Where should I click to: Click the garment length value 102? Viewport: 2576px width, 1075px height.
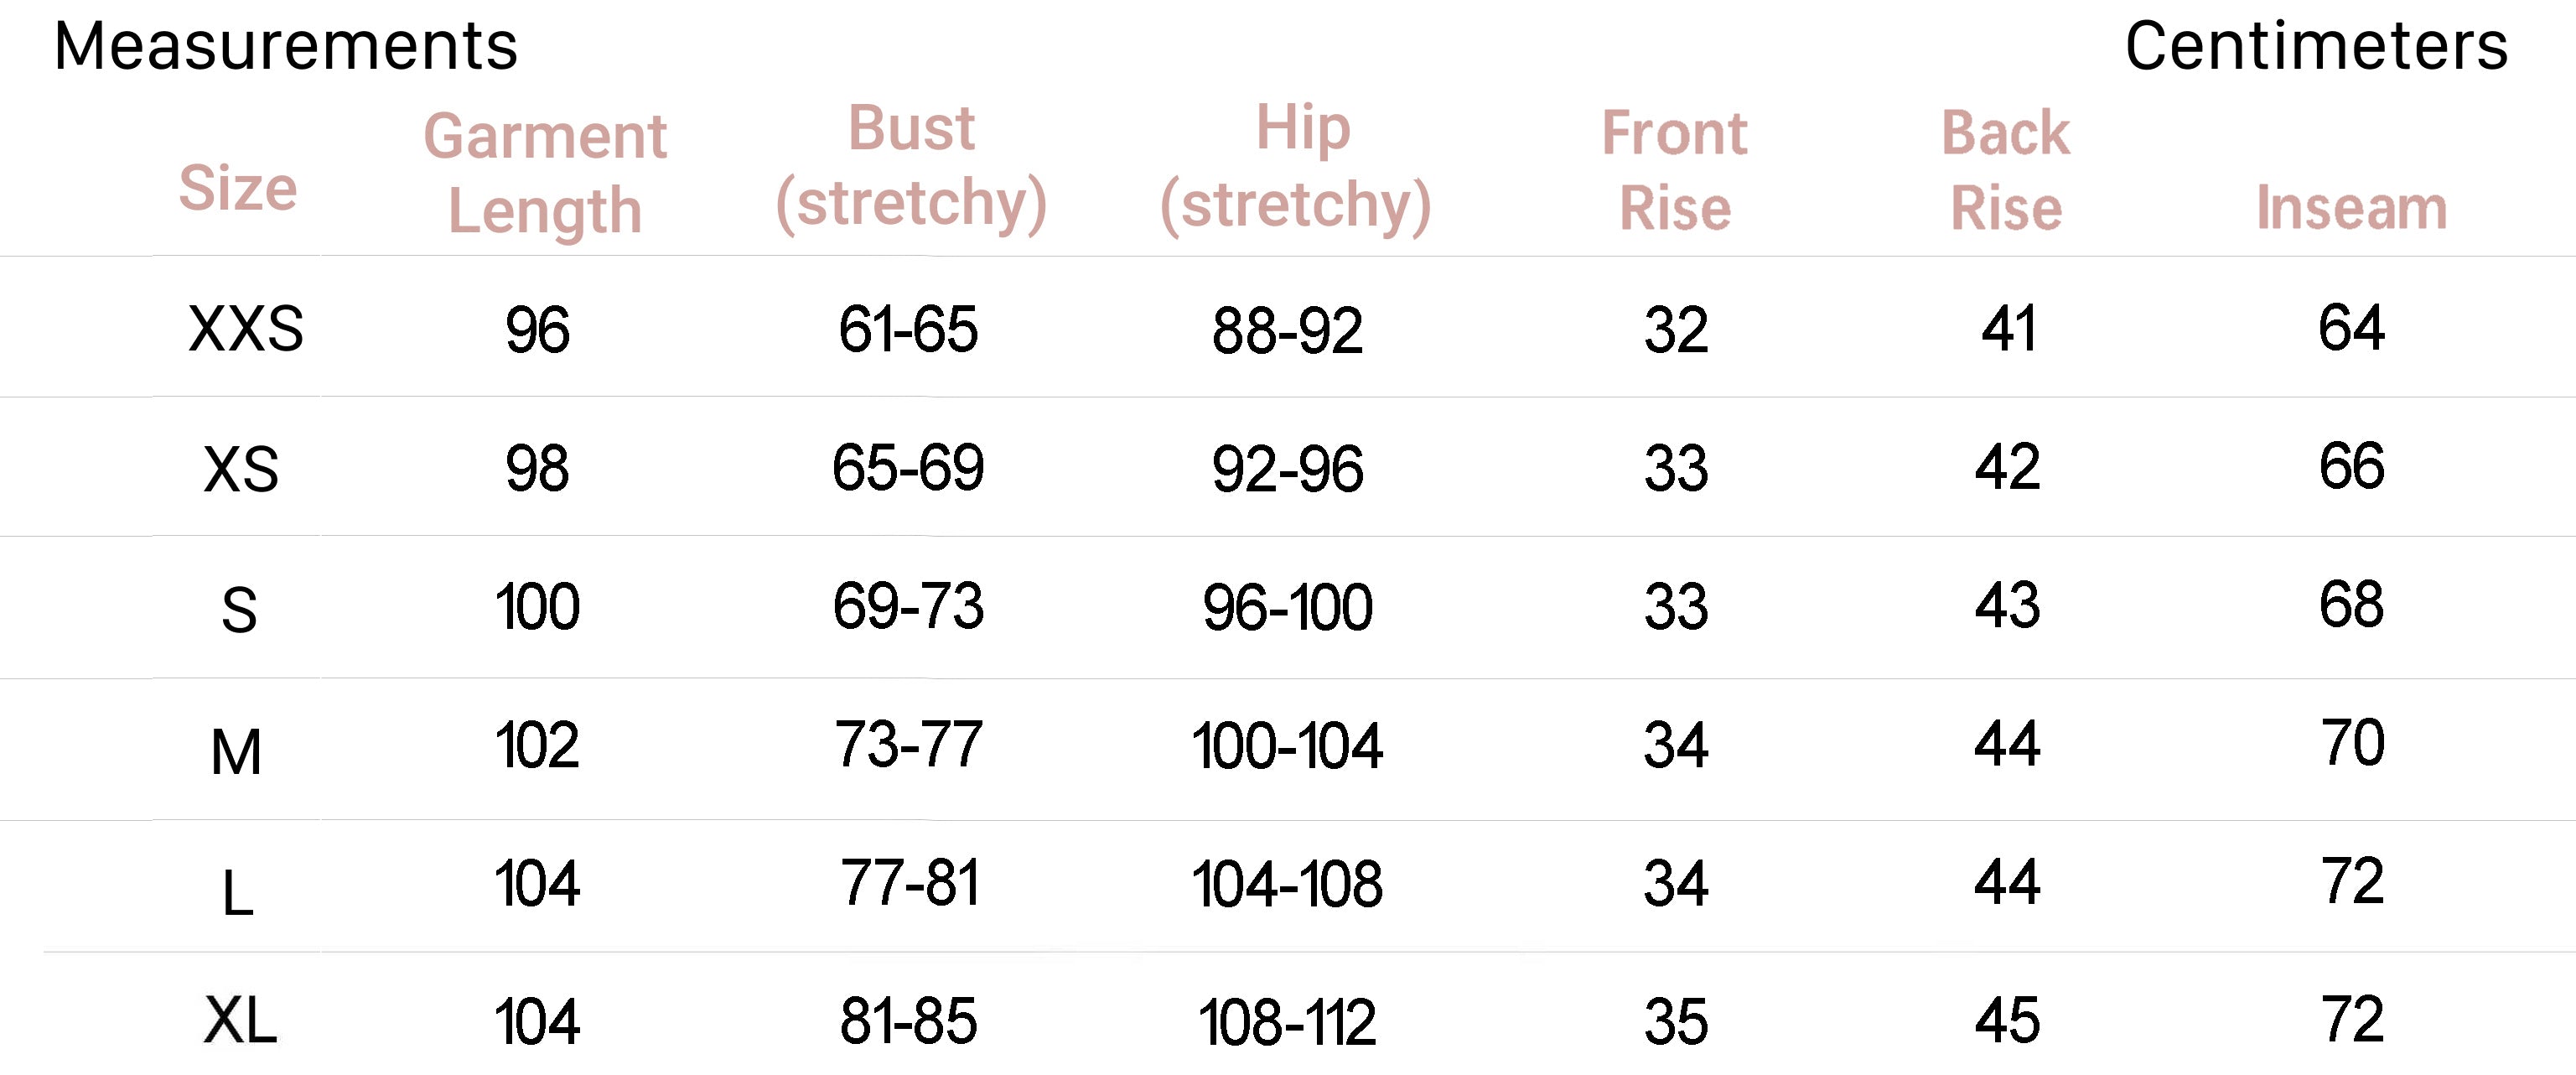537,745
